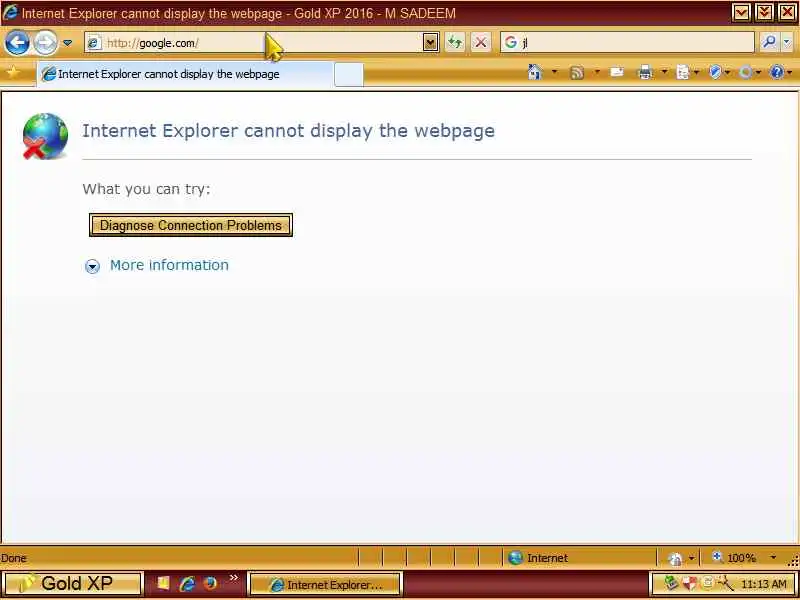Image resolution: width=800 pixels, height=600 pixels.
Task: Click the 'Done' status bar text
Action: (x=13, y=558)
